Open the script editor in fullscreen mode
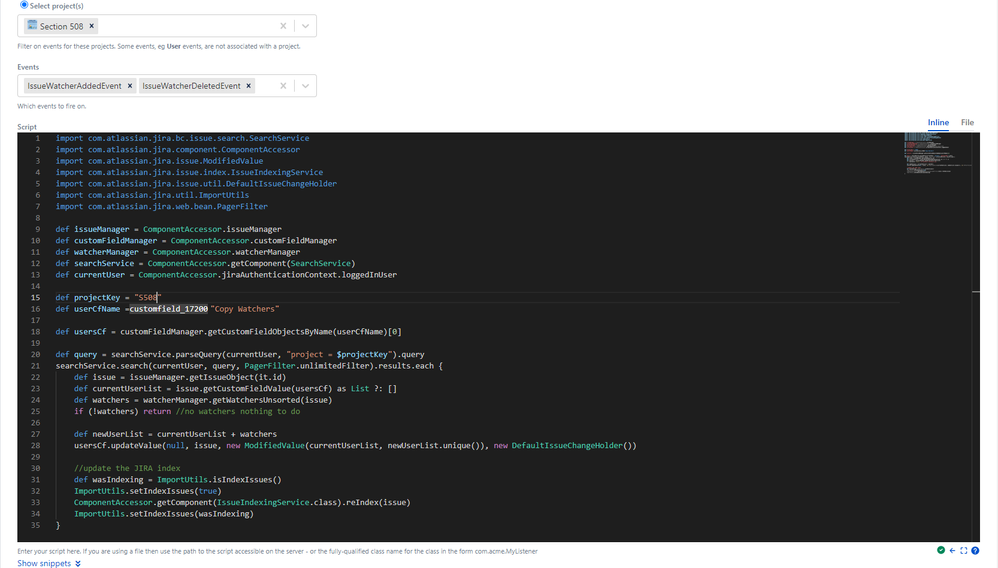This screenshot has height=568, width=998. [964, 550]
